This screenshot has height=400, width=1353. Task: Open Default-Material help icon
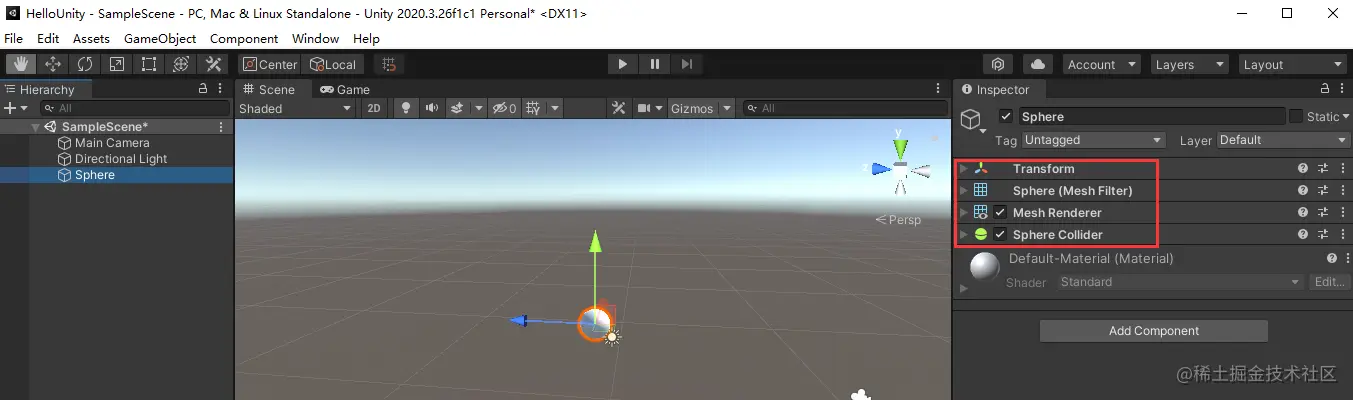click(1331, 258)
